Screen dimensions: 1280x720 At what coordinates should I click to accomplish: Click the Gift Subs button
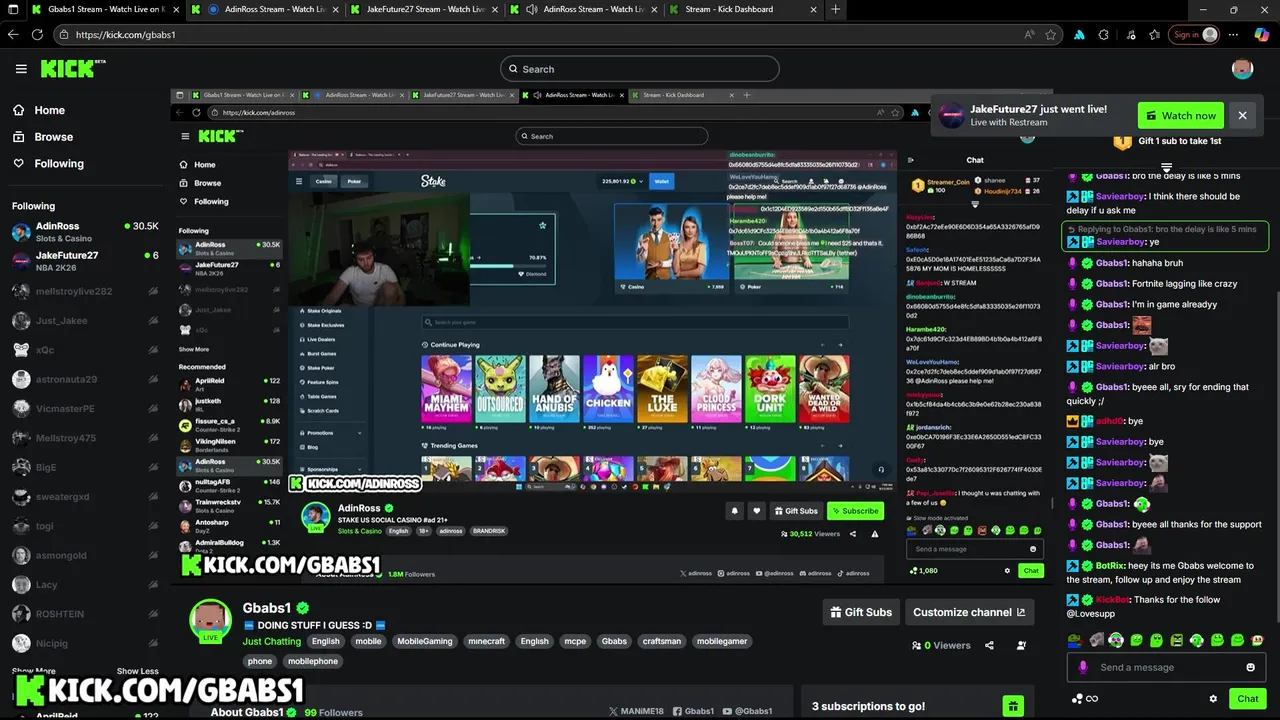point(861,612)
